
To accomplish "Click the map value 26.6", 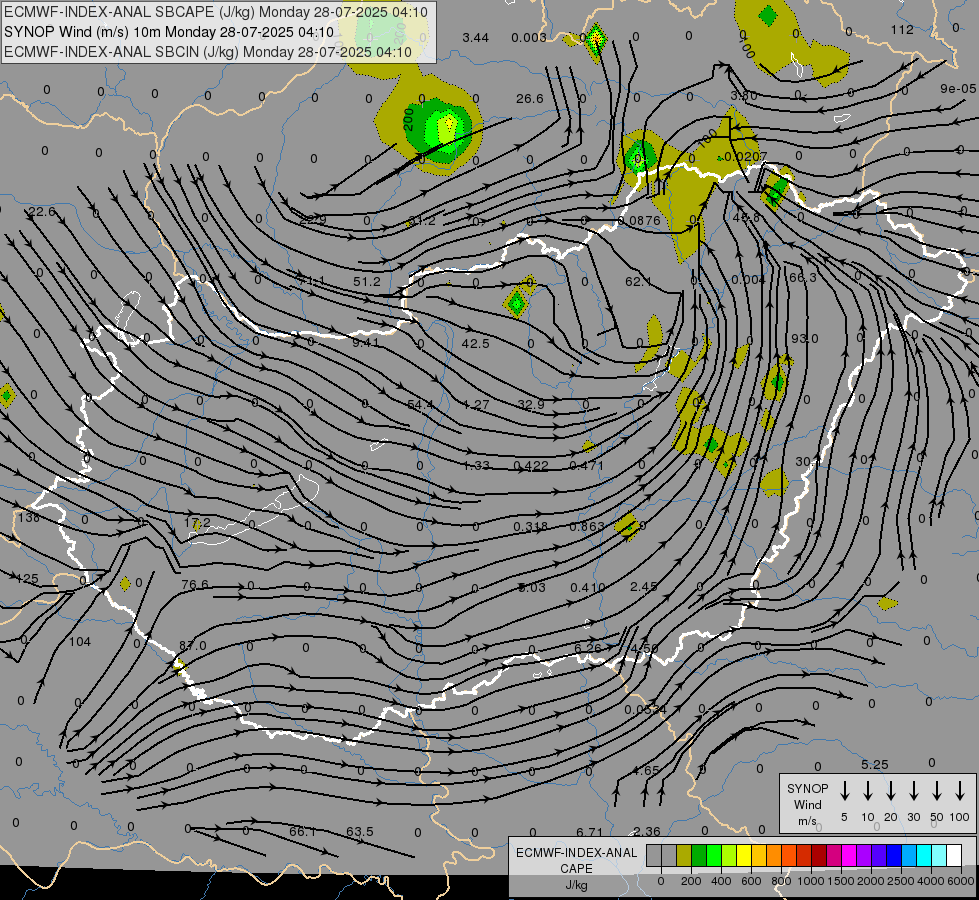I will point(529,99).
